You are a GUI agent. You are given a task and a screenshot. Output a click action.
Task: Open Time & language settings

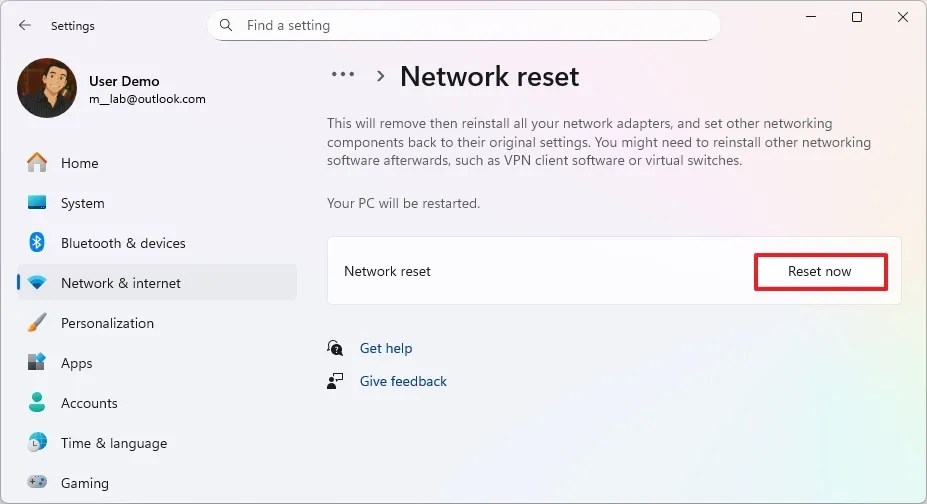pyautogui.click(x=157, y=443)
